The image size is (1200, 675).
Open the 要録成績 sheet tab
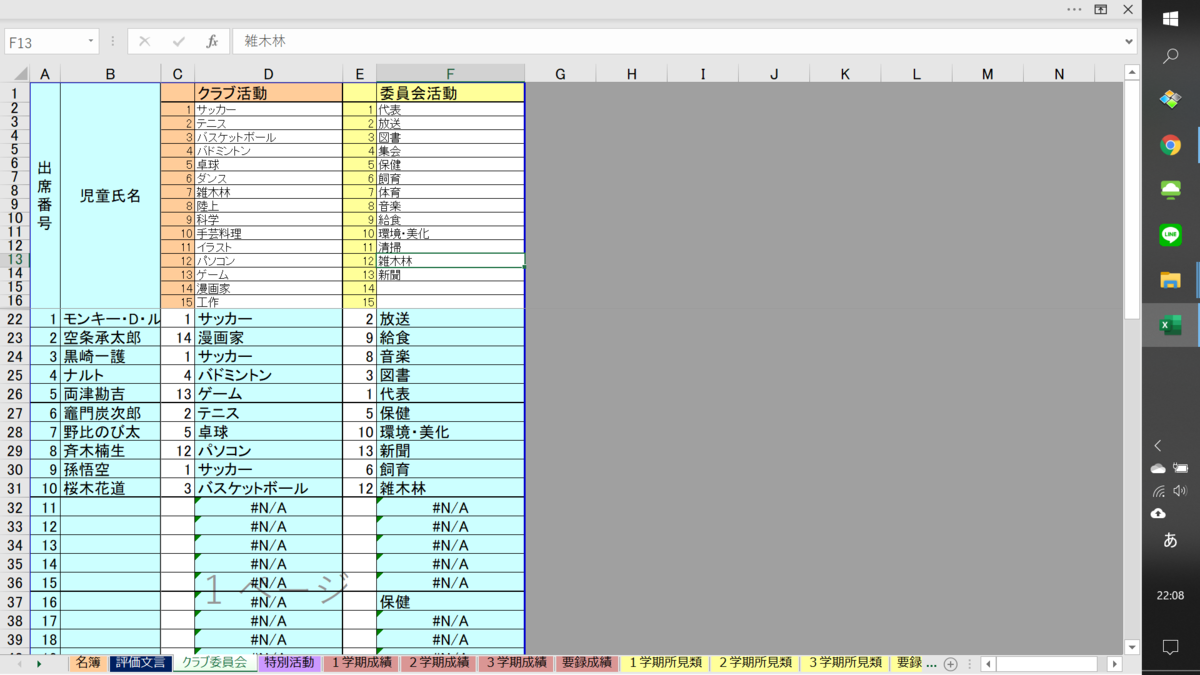586,663
